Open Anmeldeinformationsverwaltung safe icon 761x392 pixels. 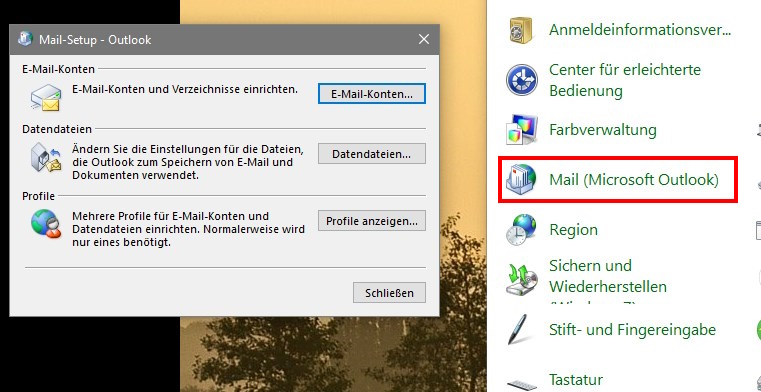(520, 30)
